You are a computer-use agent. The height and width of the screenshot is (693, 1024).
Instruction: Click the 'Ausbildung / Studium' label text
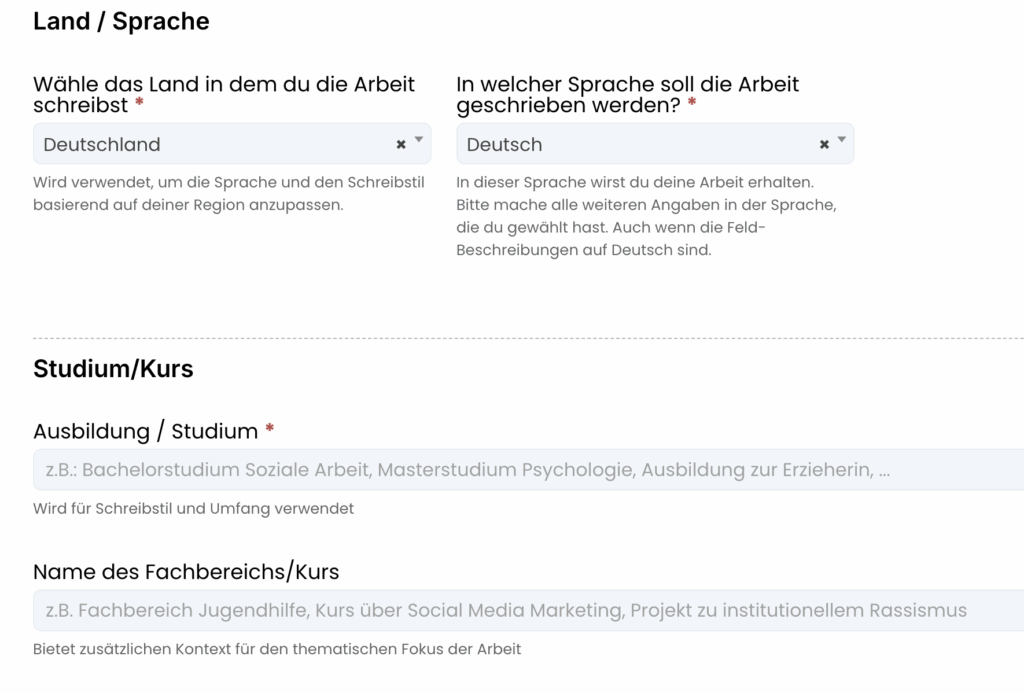click(146, 432)
